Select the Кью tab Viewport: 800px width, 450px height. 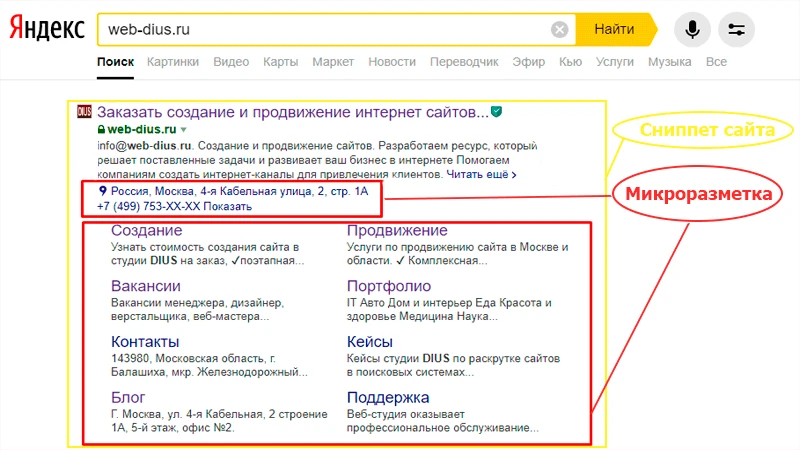[570, 62]
